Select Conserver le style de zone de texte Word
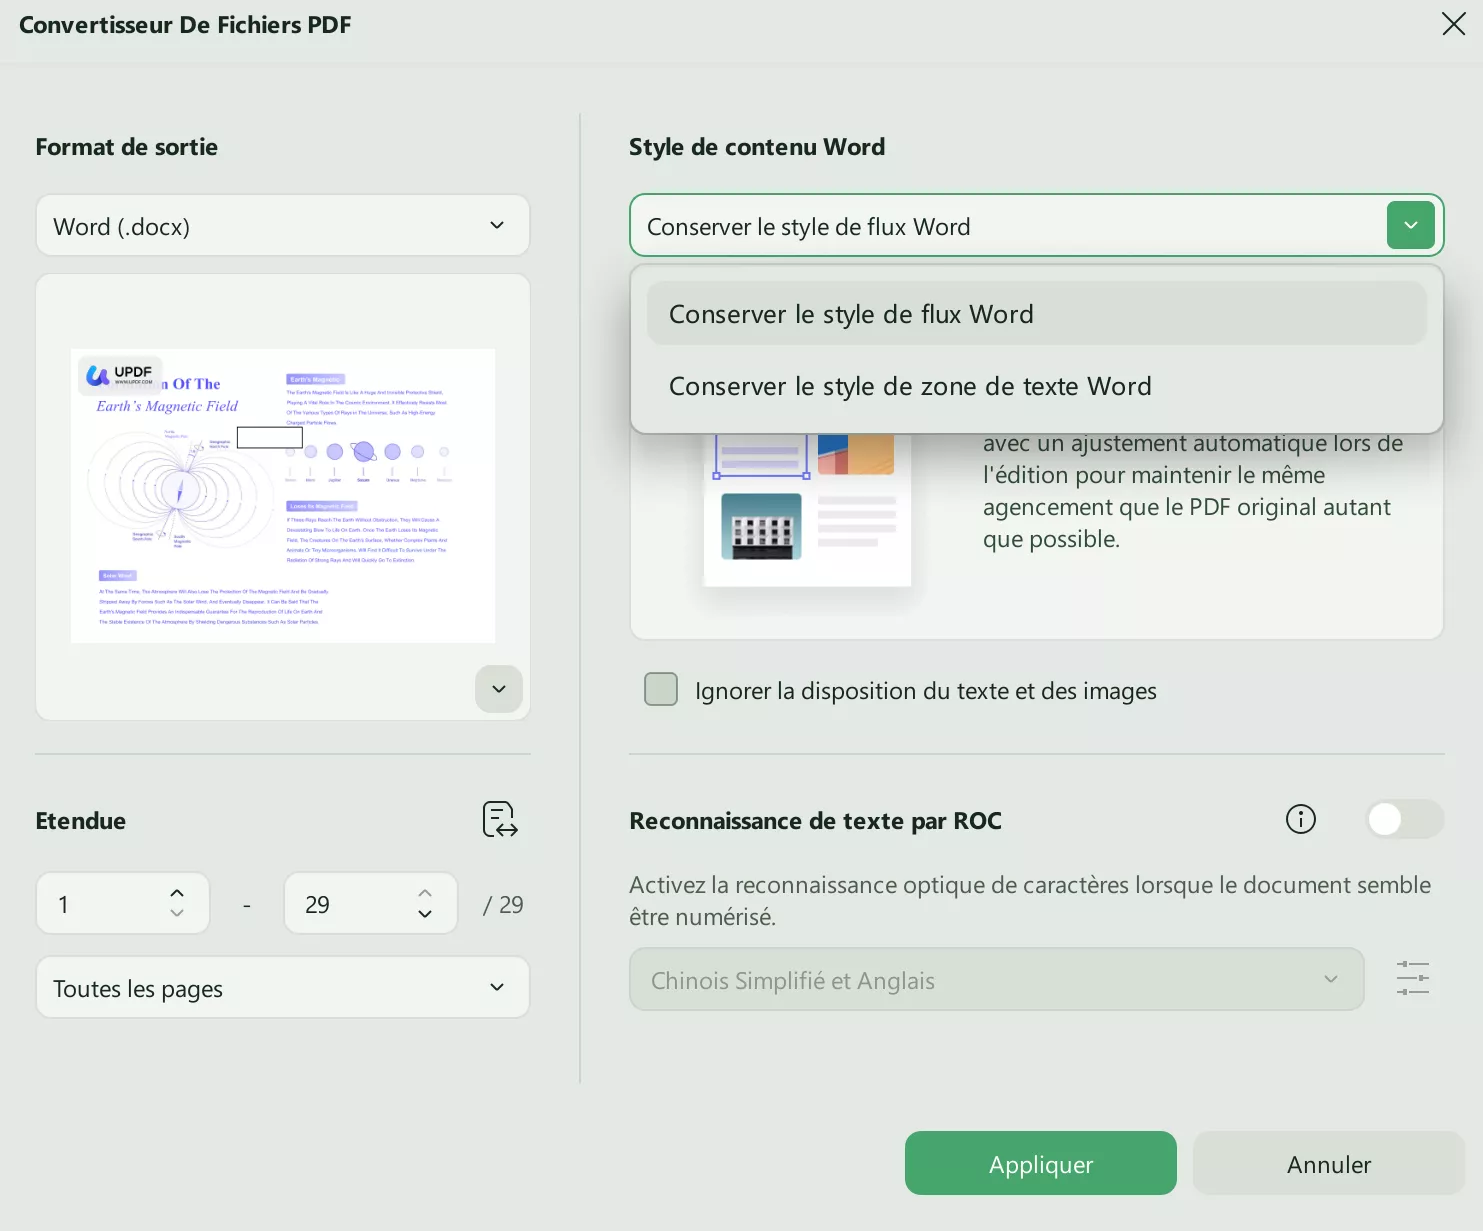1483x1231 pixels. click(910, 386)
